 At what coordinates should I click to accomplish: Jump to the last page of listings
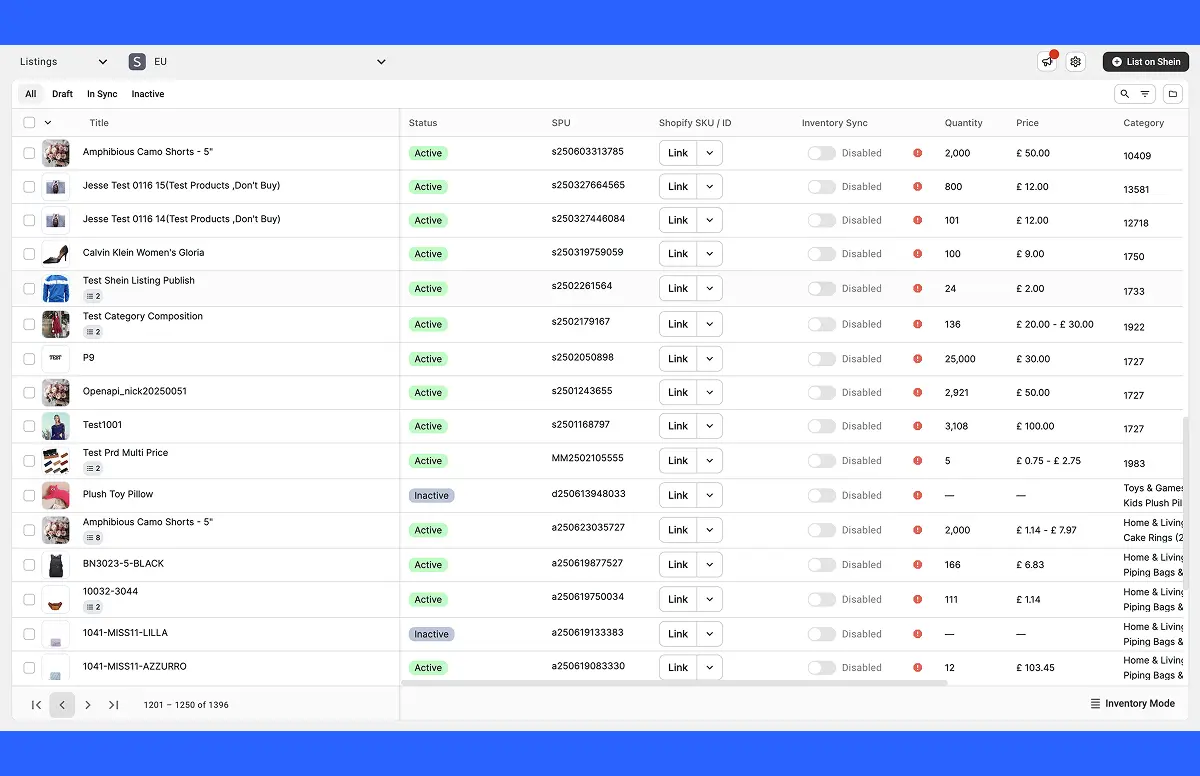[113, 705]
